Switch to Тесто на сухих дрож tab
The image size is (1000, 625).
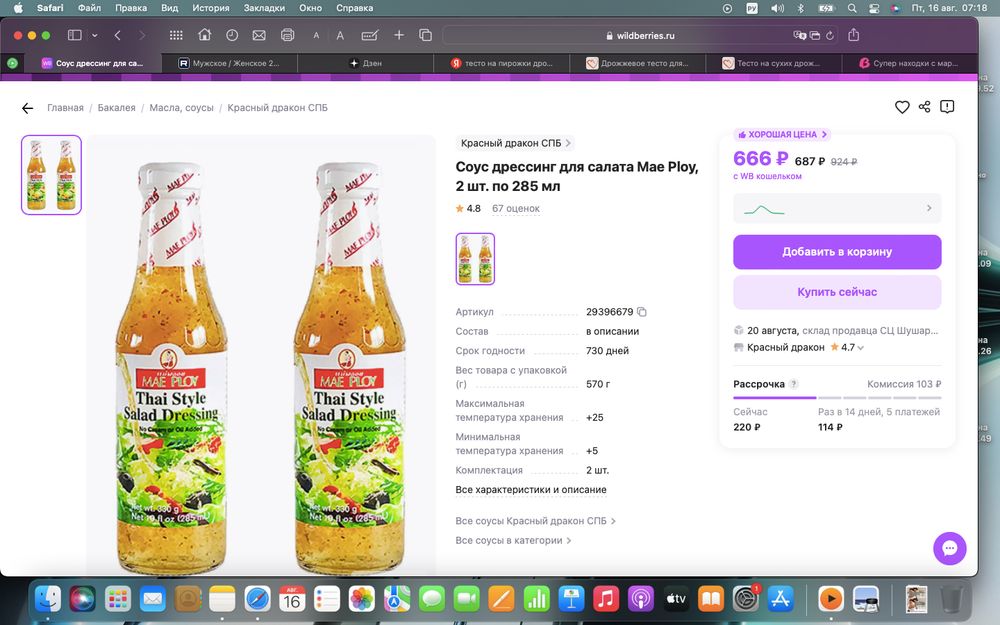click(774, 63)
